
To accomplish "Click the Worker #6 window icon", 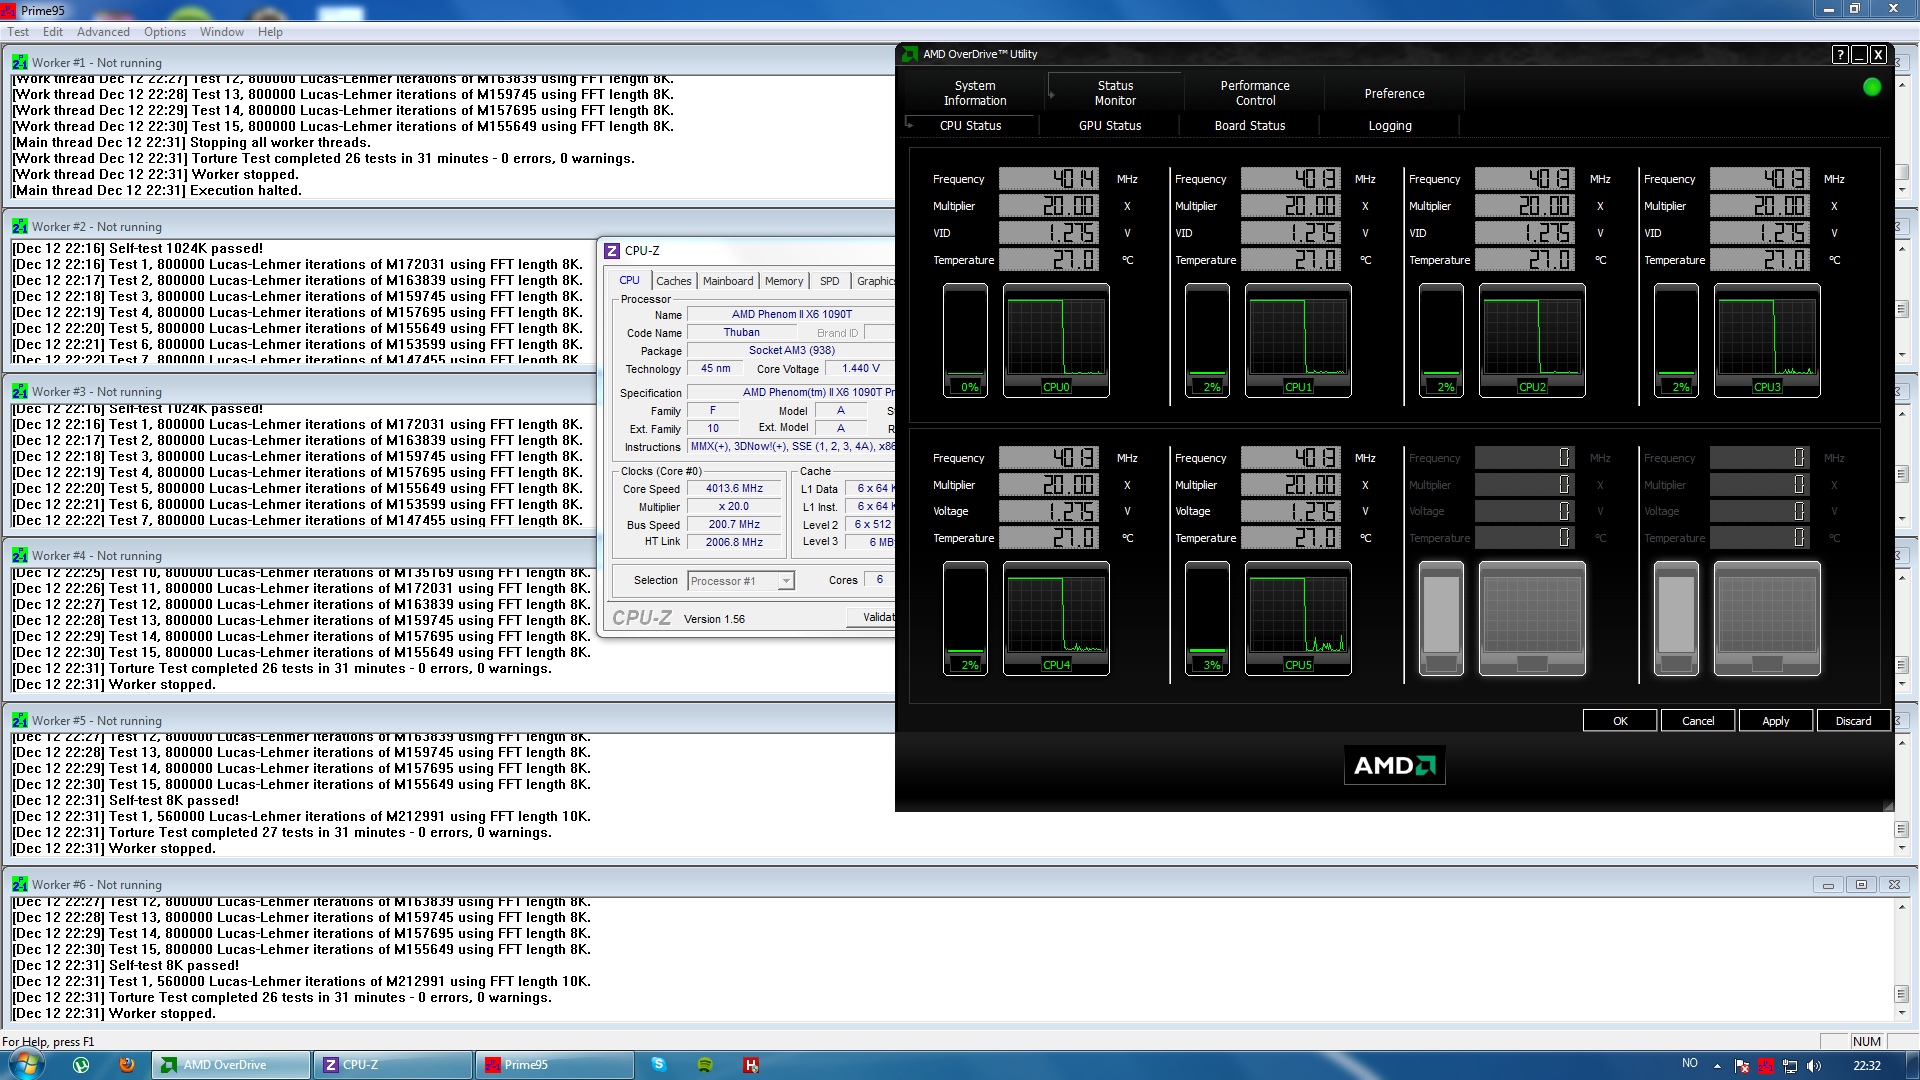I will (x=20, y=885).
